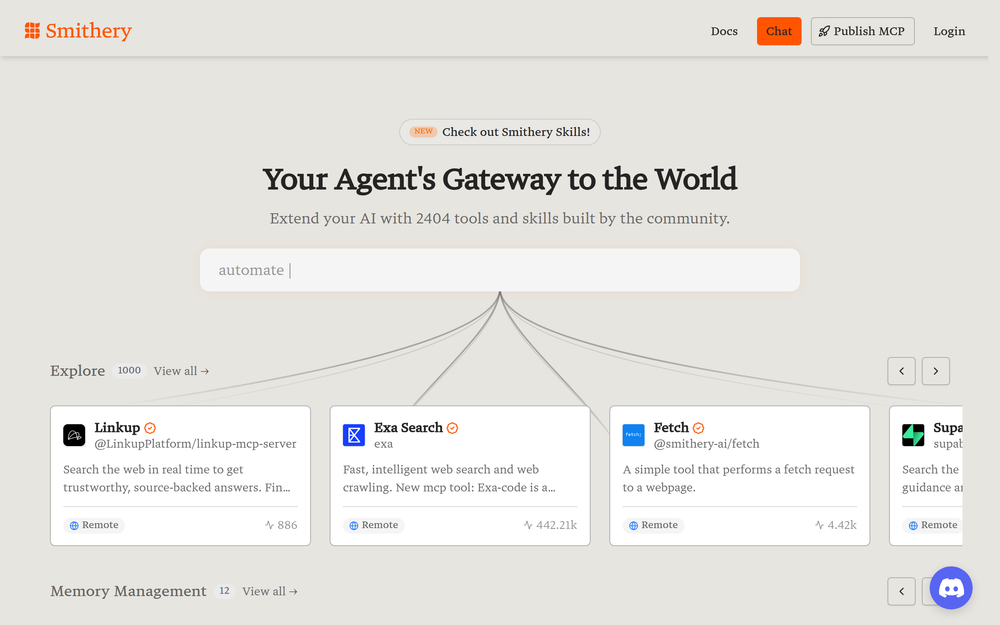The image size is (1000, 625).
Task: Click the Exa Search card description text
Action: (x=449, y=478)
